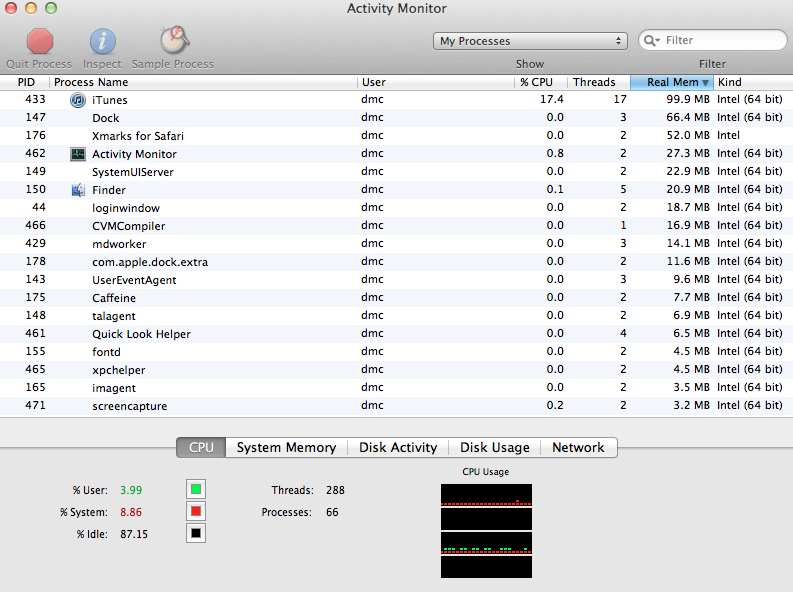Click the green % User color swatch

(196, 489)
